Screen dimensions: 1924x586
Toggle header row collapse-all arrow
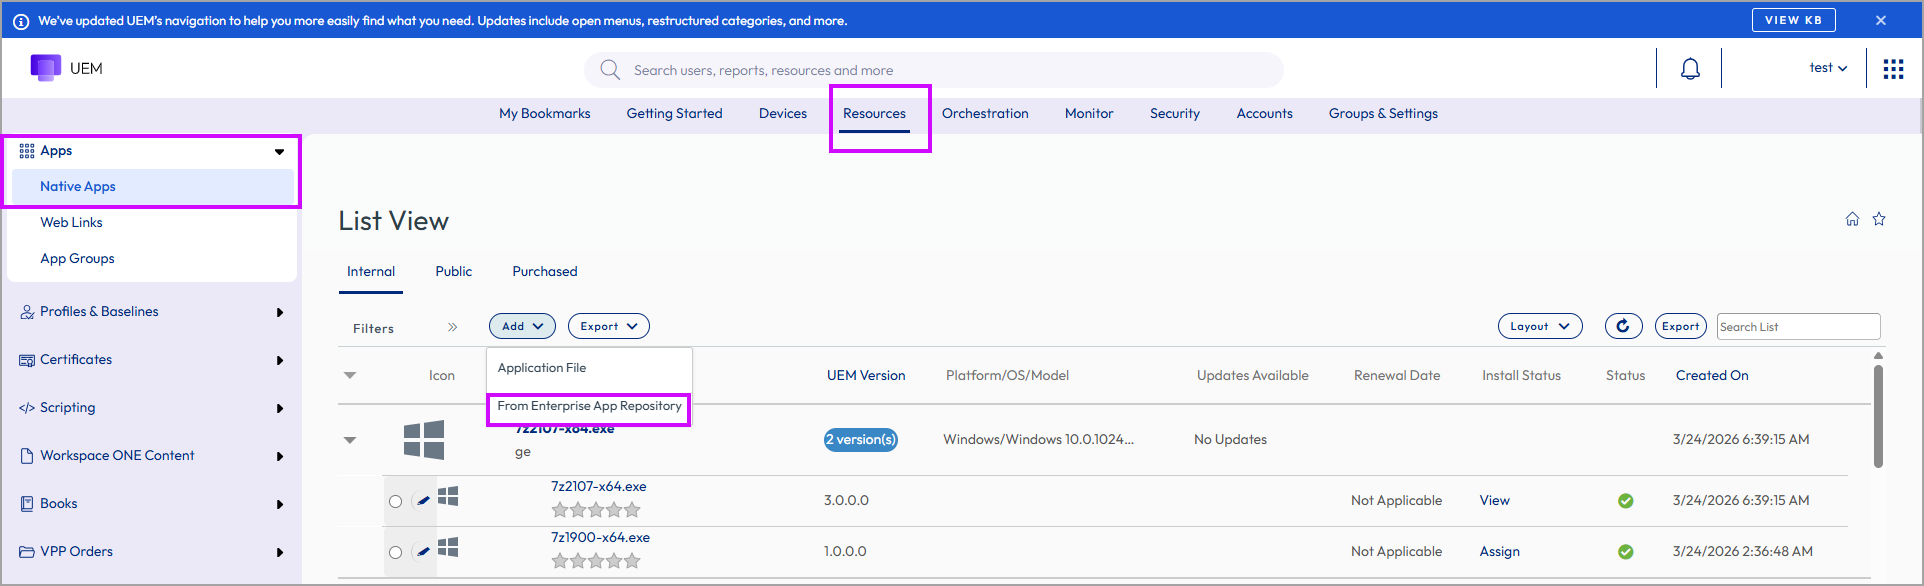350,376
